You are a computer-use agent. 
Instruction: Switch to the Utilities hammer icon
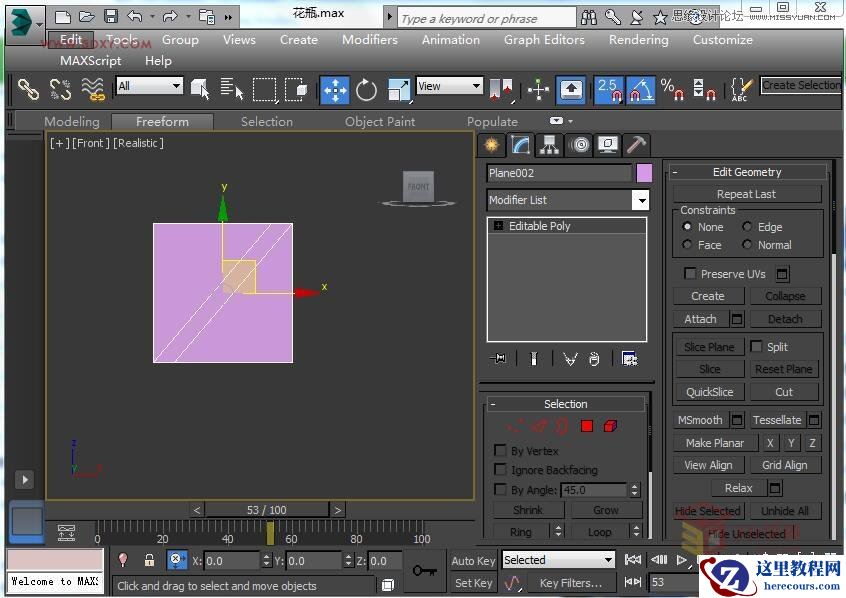[x=636, y=145]
